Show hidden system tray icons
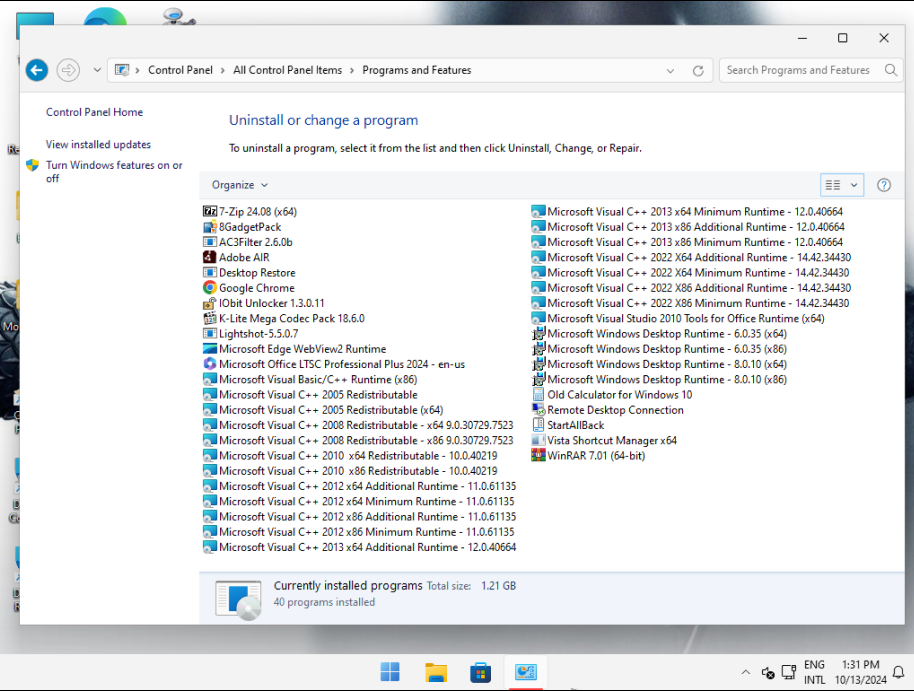Screen dimensions: 914x691 [746, 672]
